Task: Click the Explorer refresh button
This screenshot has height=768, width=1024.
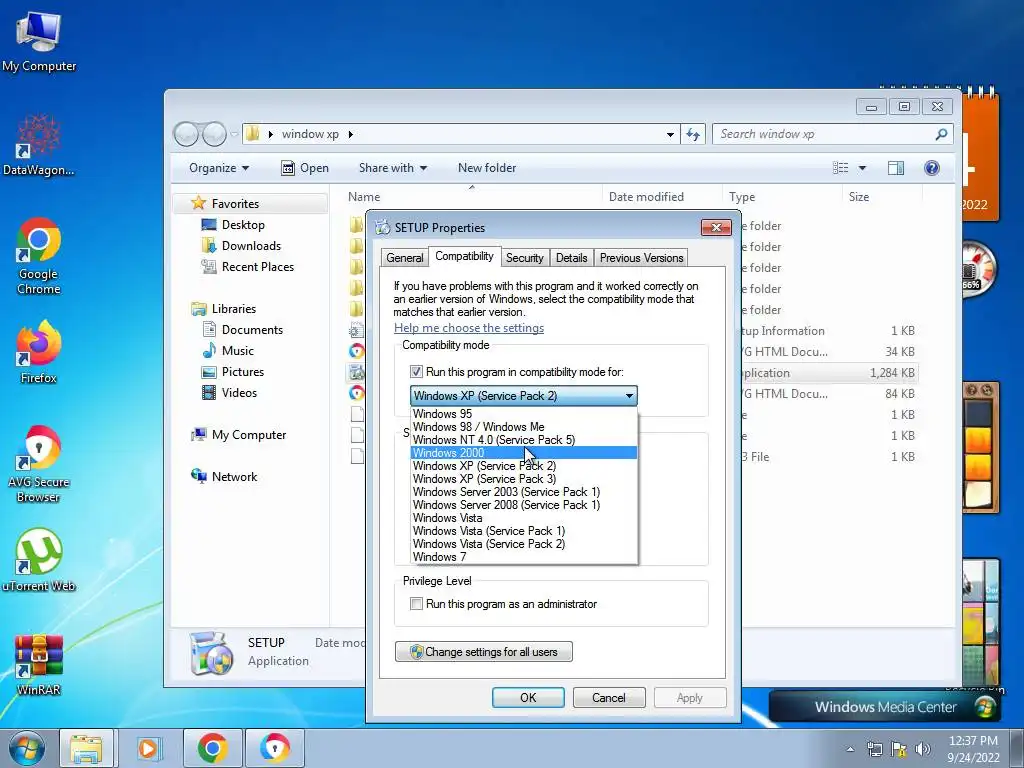Action: click(x=692, y=135)
